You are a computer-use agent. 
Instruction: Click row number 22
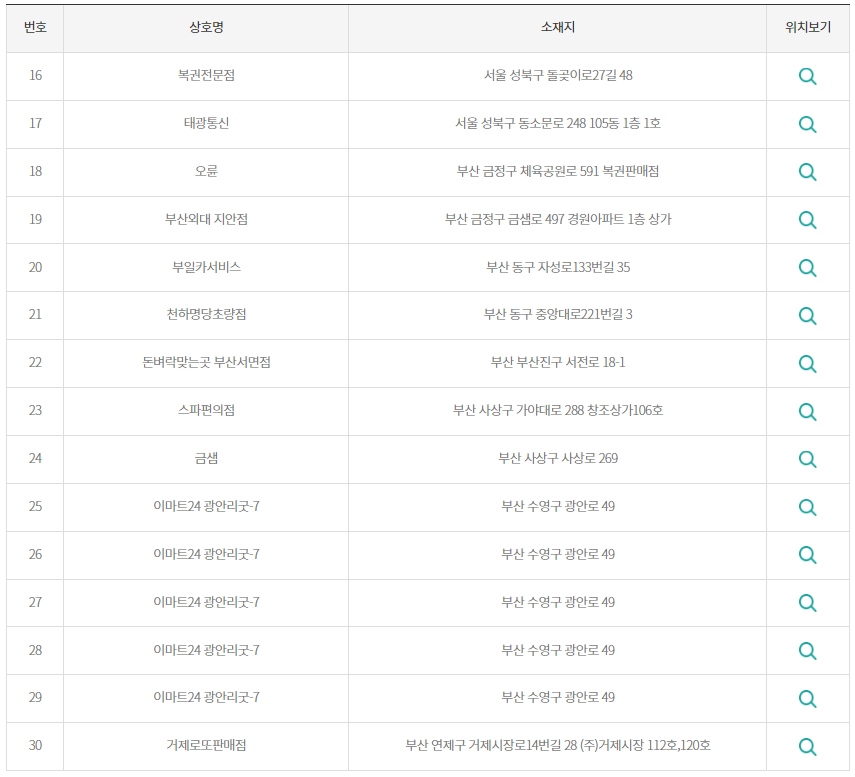[35, 363]
